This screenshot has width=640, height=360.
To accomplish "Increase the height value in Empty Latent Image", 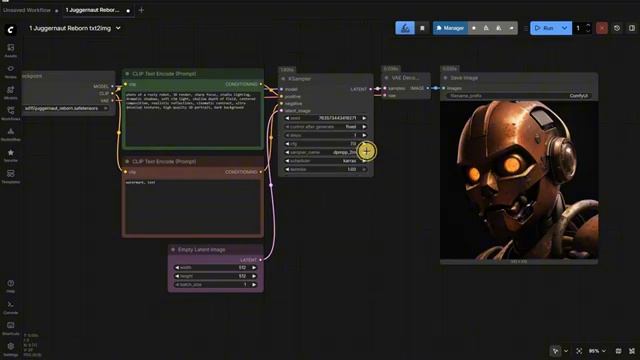I will click(x=254, y=276).
